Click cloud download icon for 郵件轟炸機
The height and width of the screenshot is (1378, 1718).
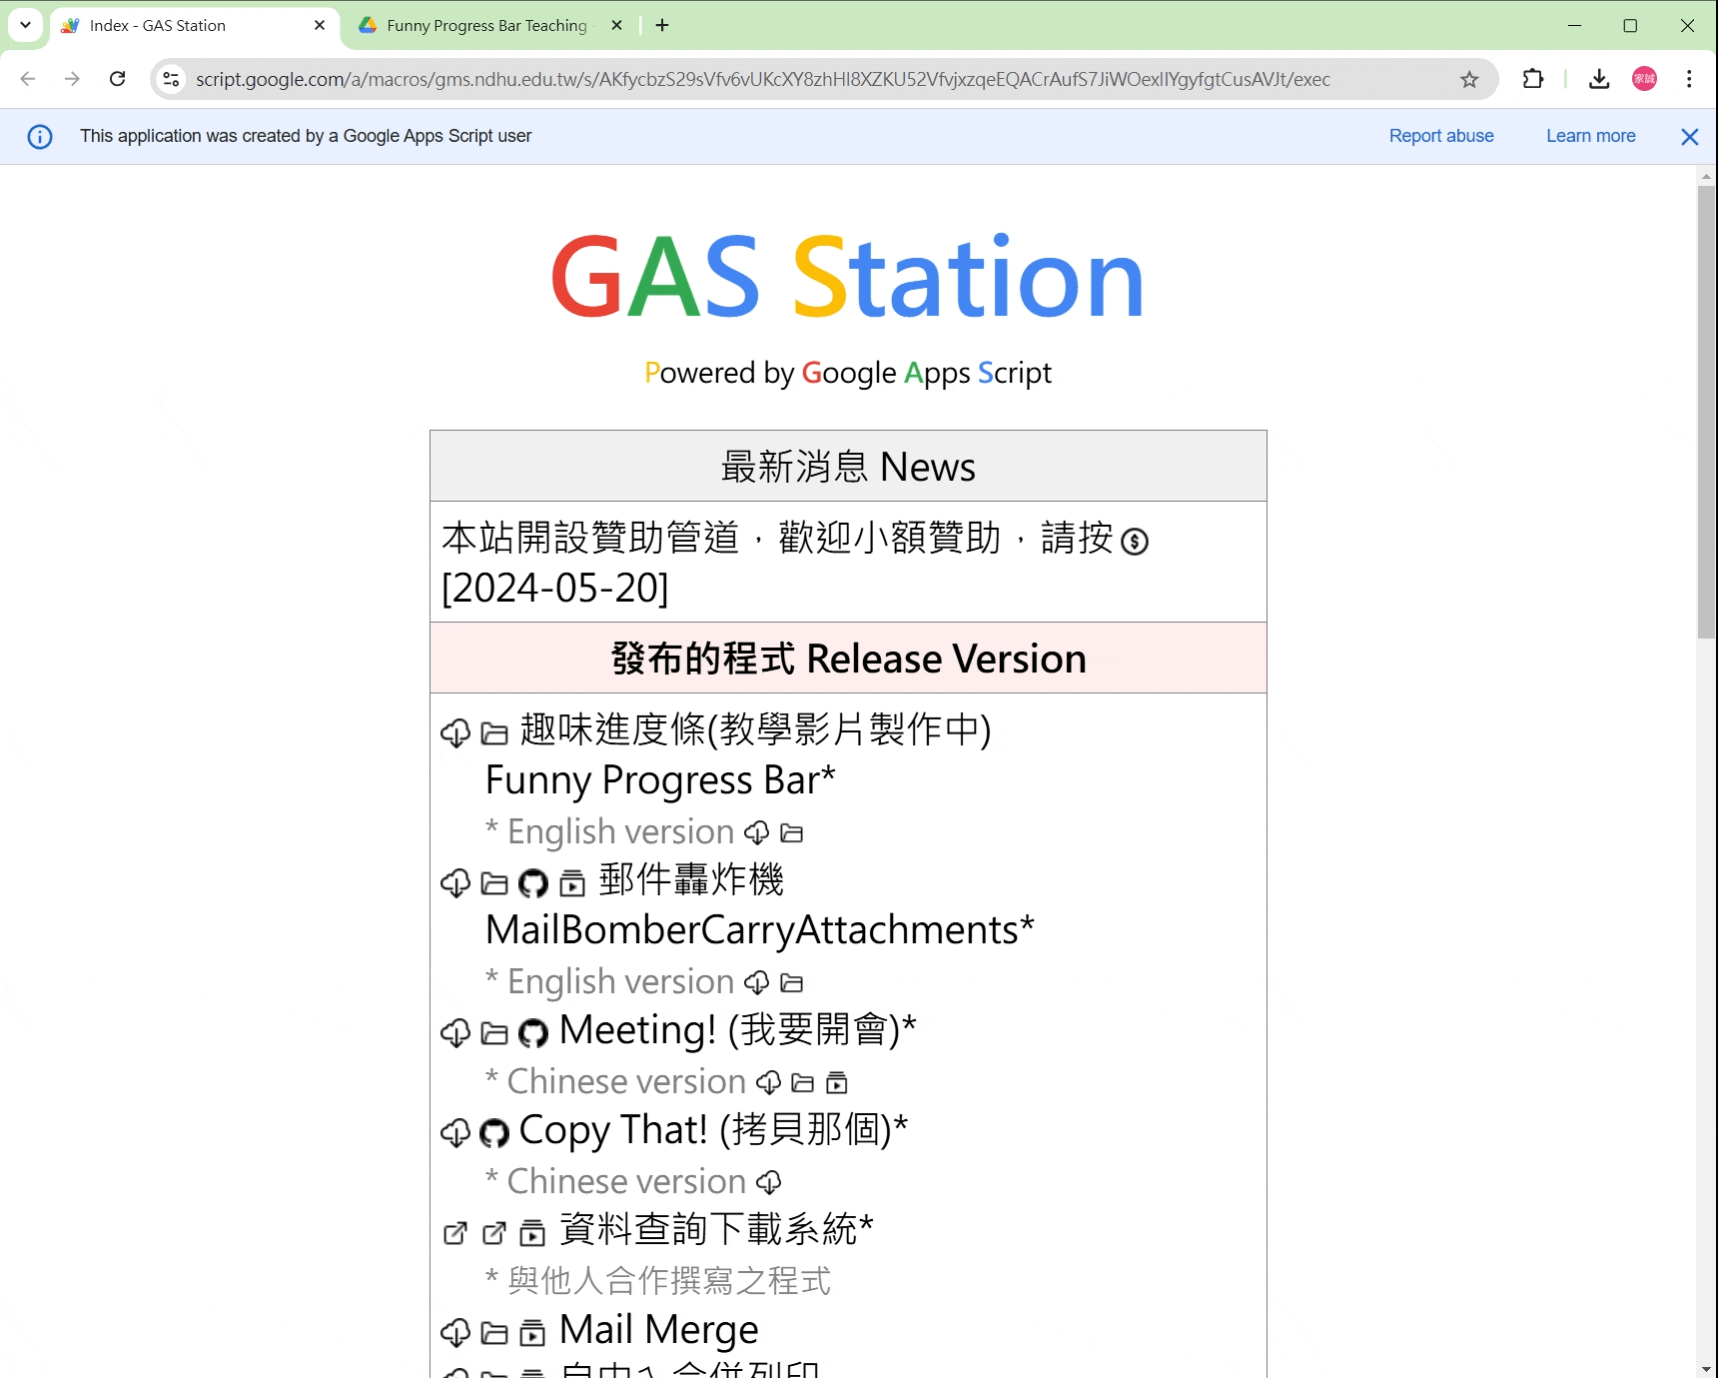point(455,883)
